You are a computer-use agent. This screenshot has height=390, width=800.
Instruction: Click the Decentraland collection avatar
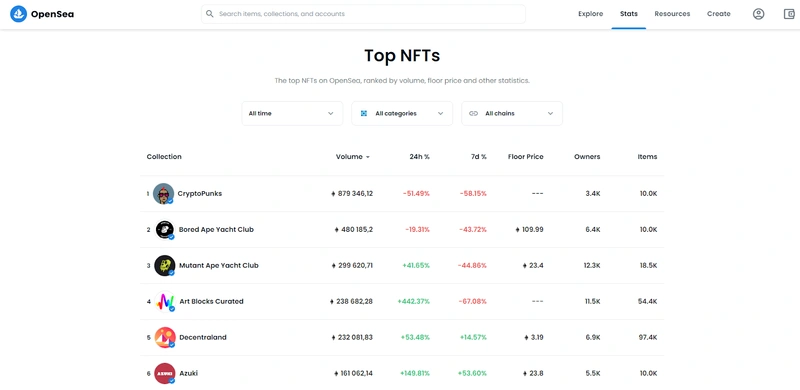[x=164, y=337]
